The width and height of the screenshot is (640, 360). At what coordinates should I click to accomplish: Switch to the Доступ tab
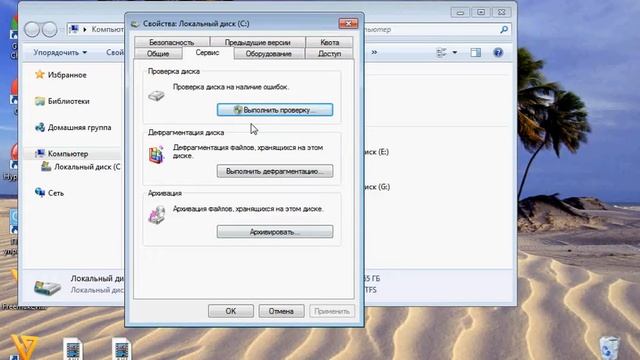click(x=329, y=53)
